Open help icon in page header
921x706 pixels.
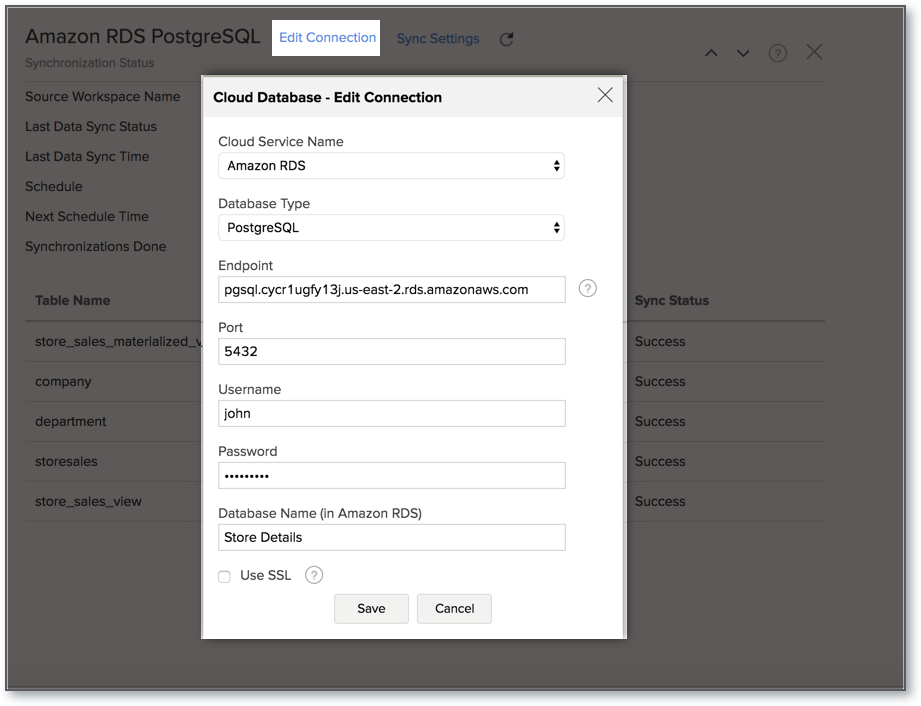(x=778, y=53)
